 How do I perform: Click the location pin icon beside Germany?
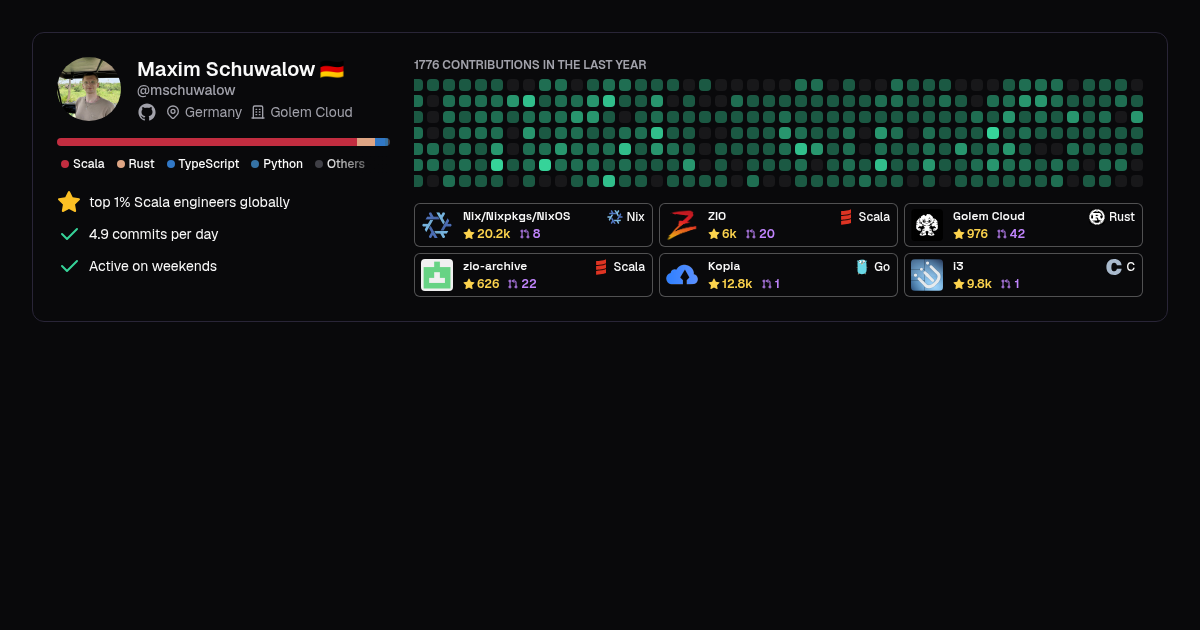173,112
